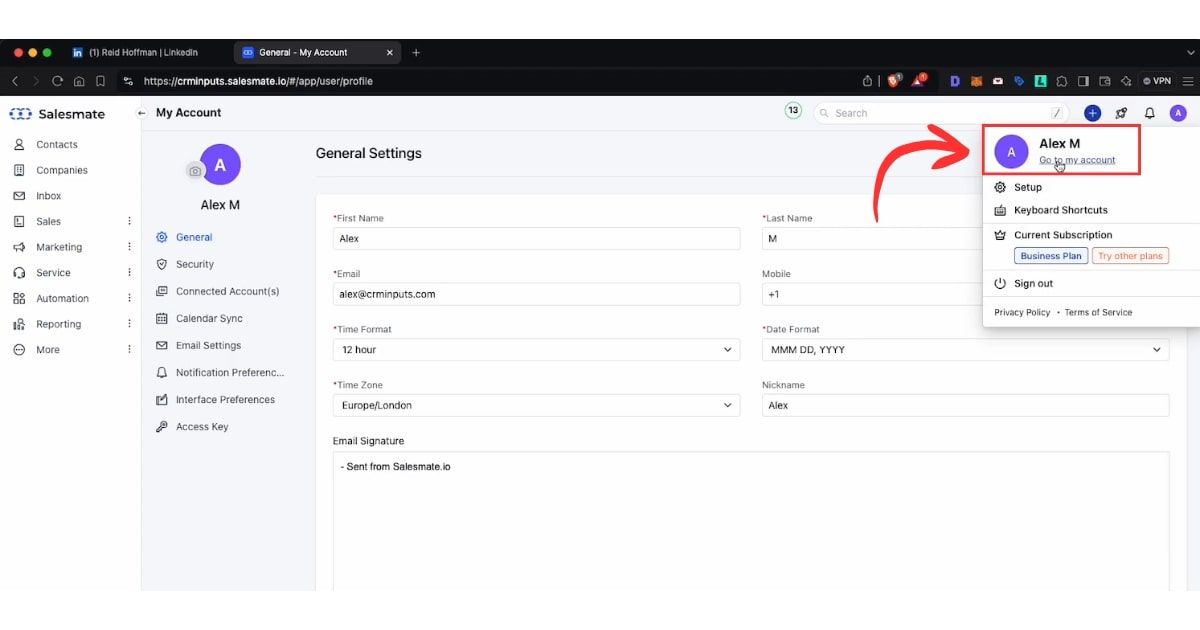Click the Business Plan button
1200x630 pixels.
coord(1051,256)
